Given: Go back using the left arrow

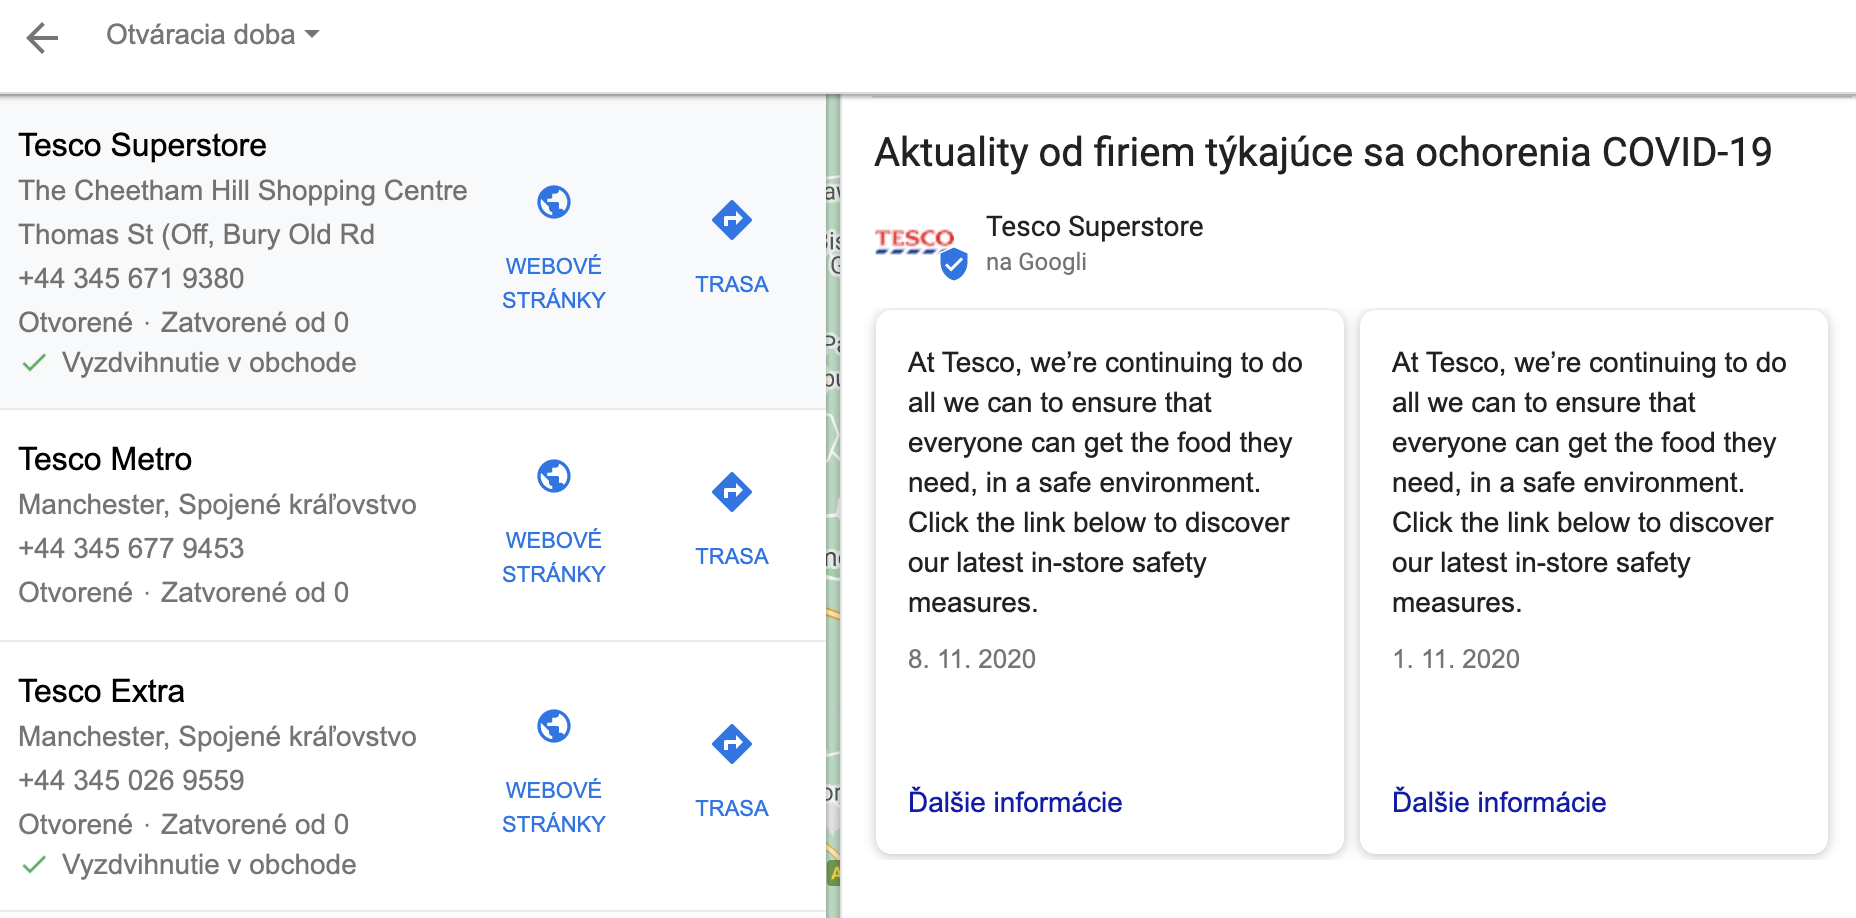Looking at the screenshot, I should (42, 38).
